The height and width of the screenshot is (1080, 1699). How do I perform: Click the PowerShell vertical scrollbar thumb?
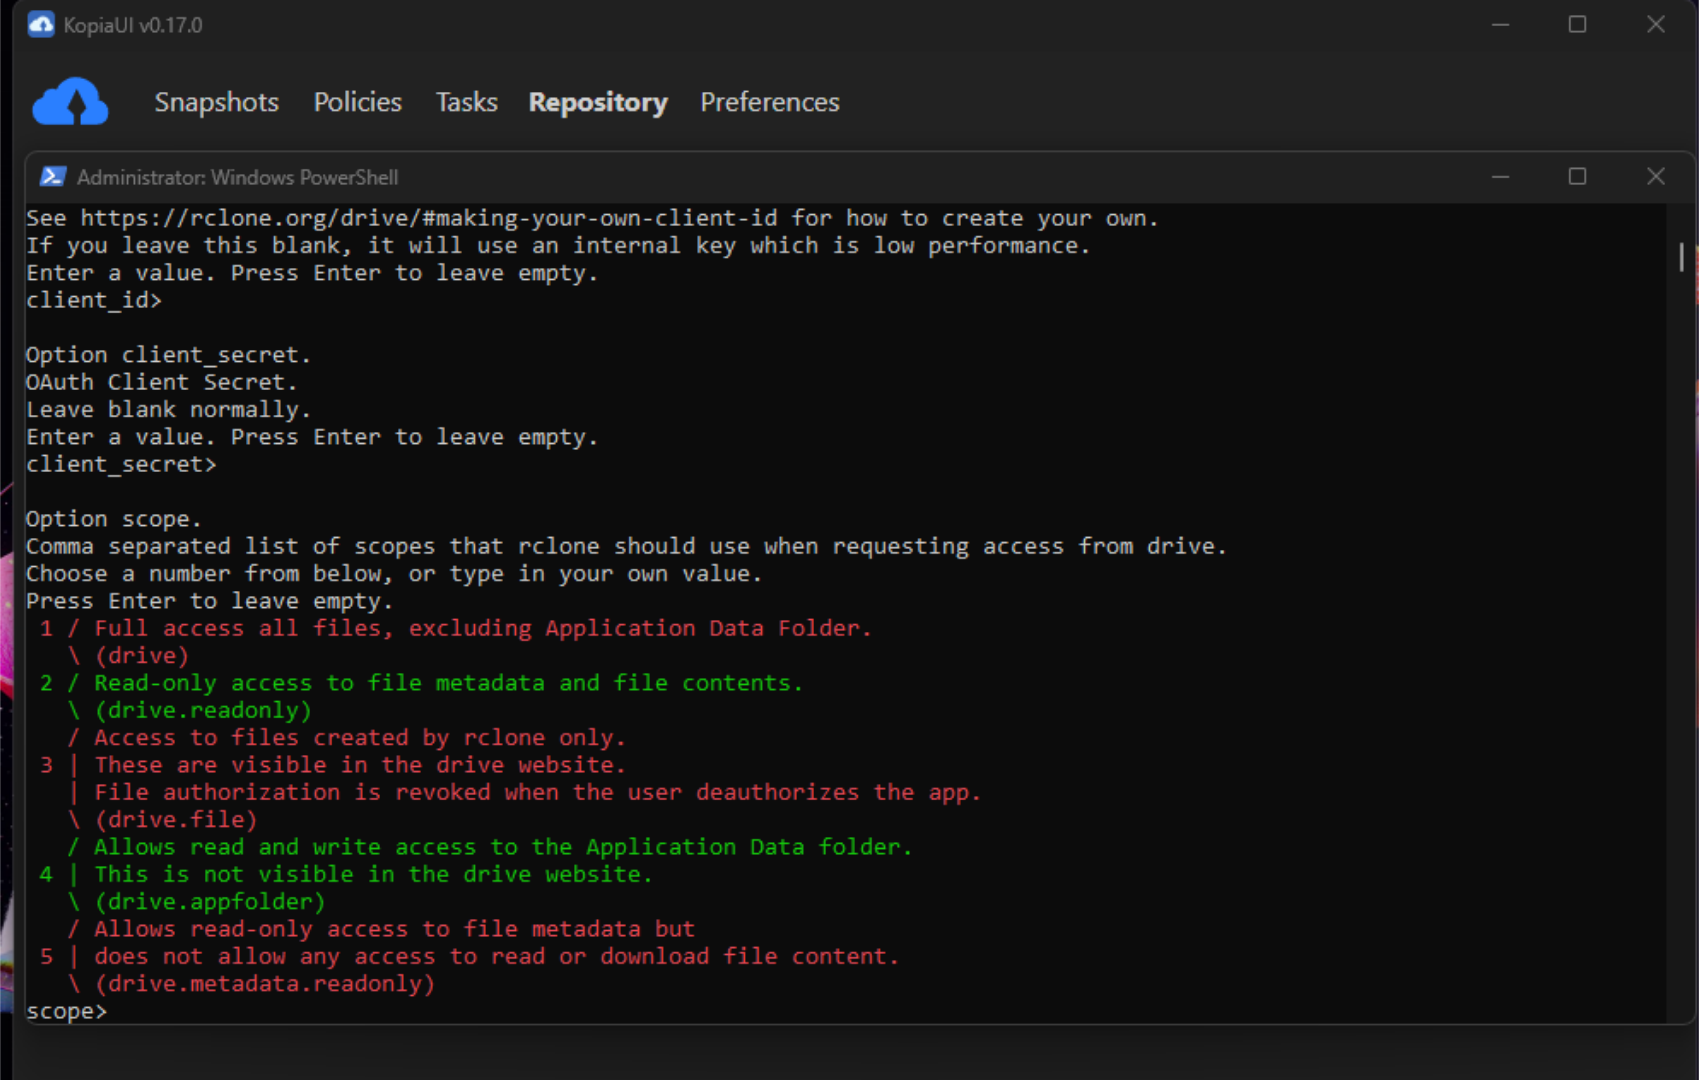(1681, 257)
